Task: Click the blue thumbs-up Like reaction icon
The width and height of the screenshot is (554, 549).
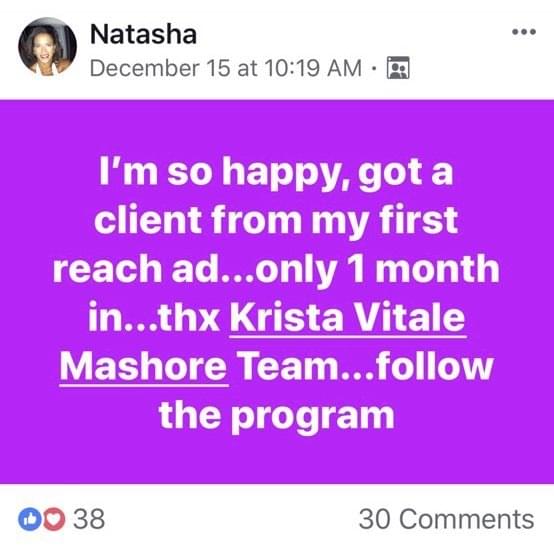Action: [x=30, y=519]
